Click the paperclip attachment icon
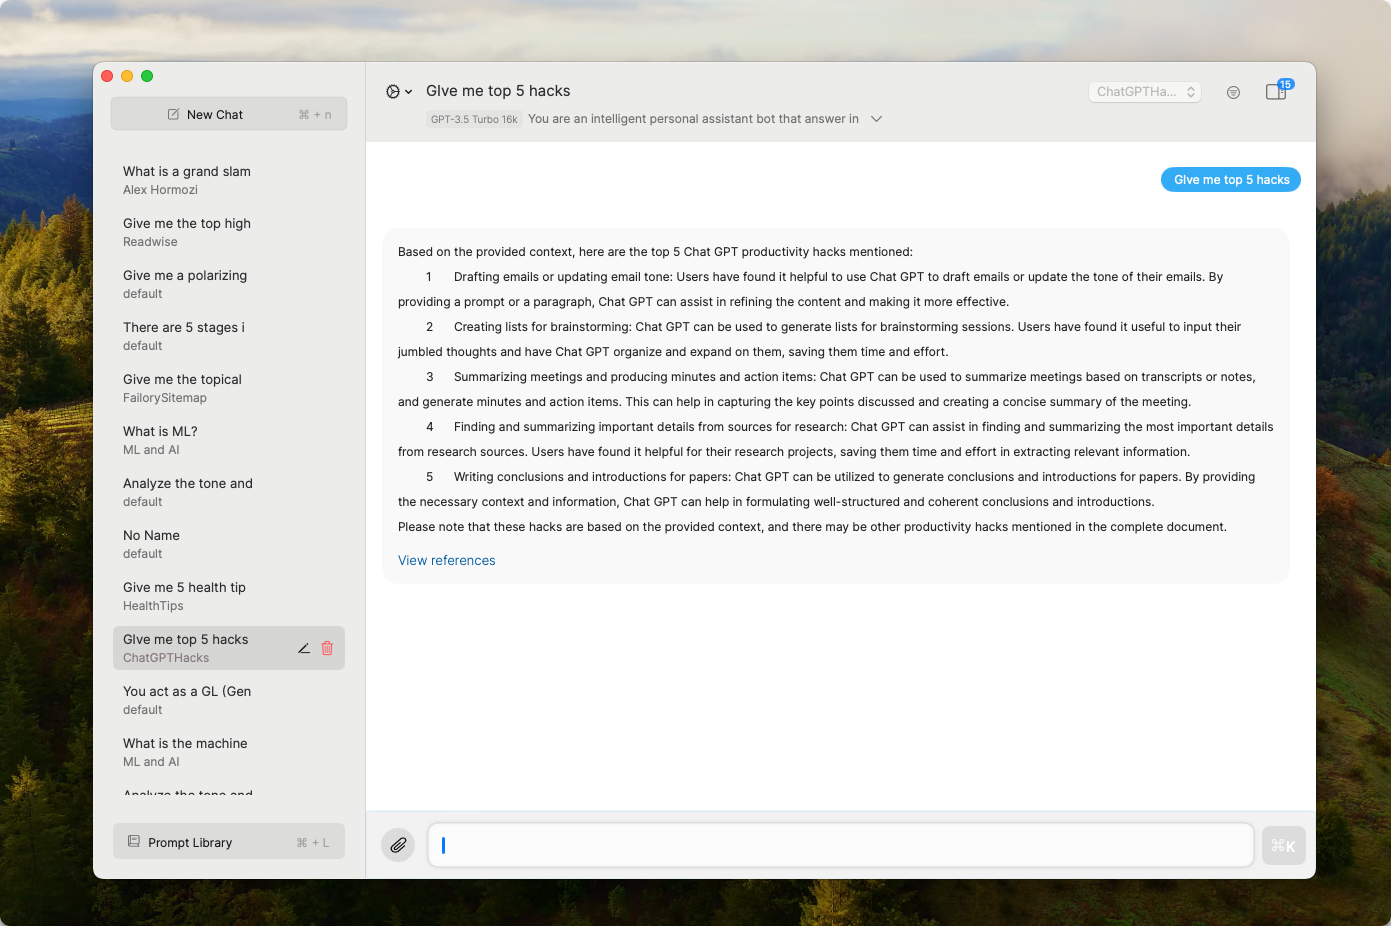 (398, 845)
